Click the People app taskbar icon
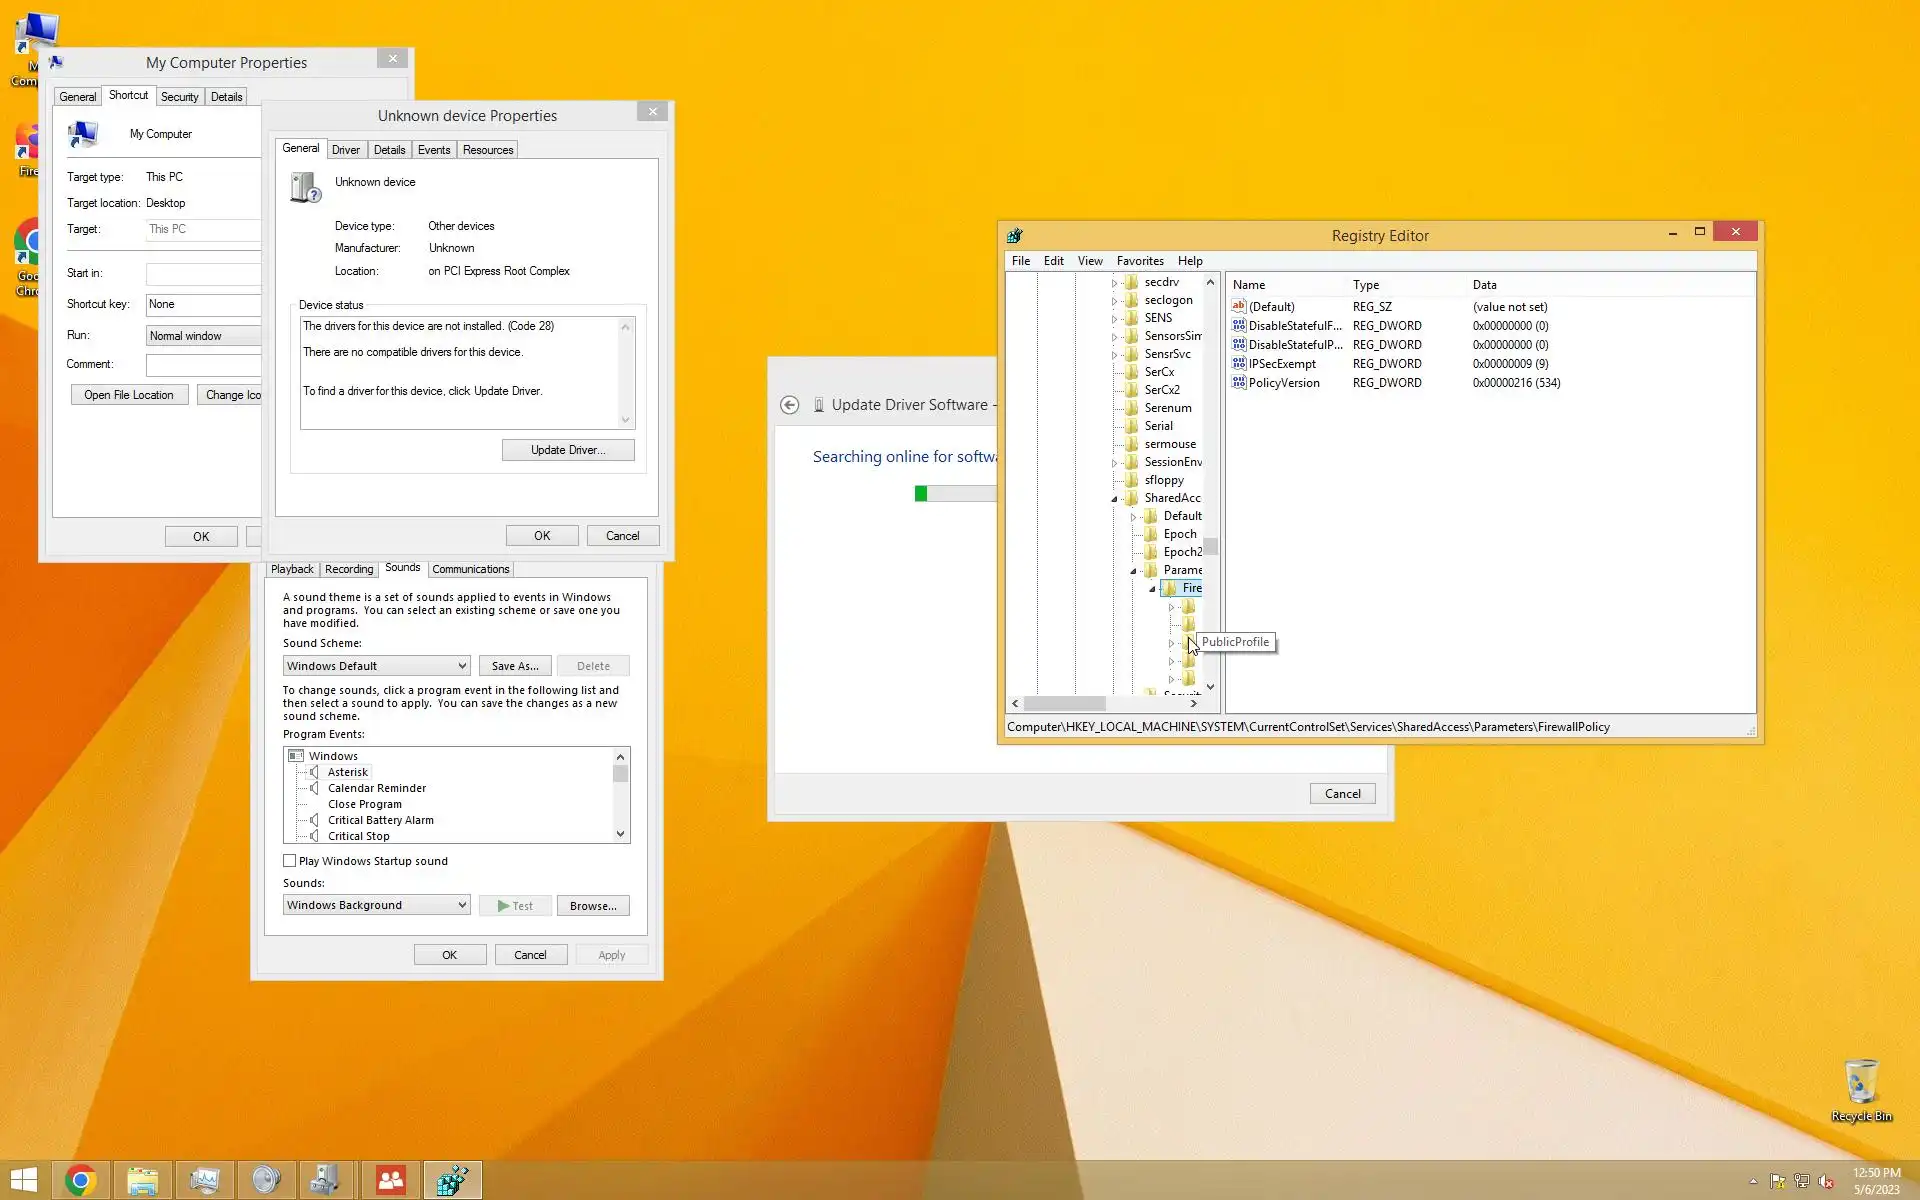Screen dimensions: 1920x1200 tap(390, 1180)
